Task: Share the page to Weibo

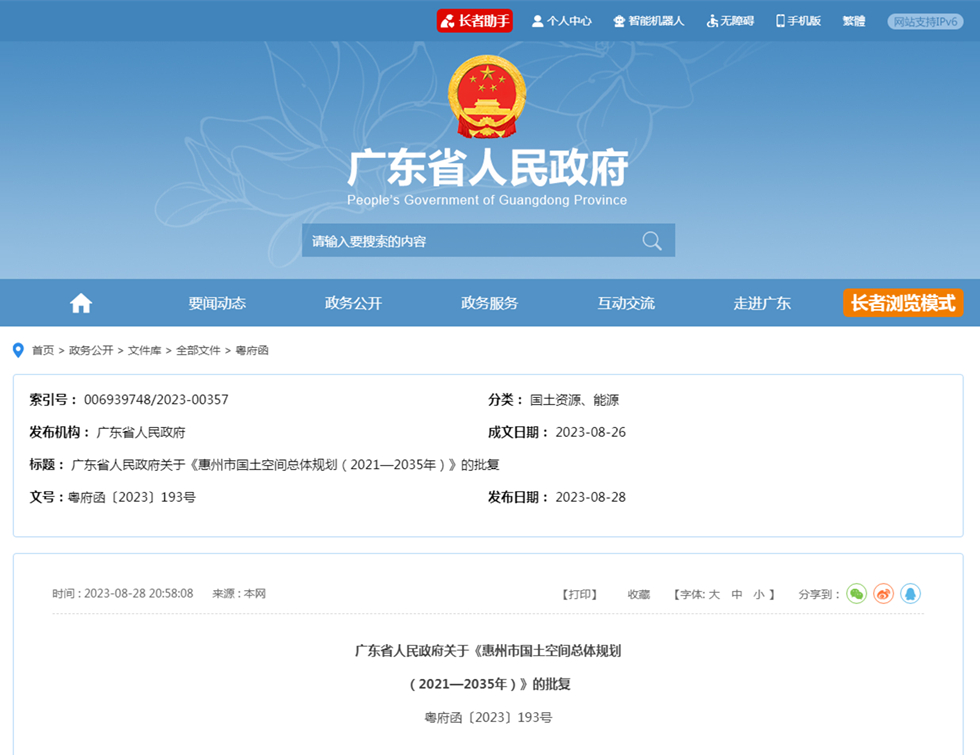Action: [883, 594]
